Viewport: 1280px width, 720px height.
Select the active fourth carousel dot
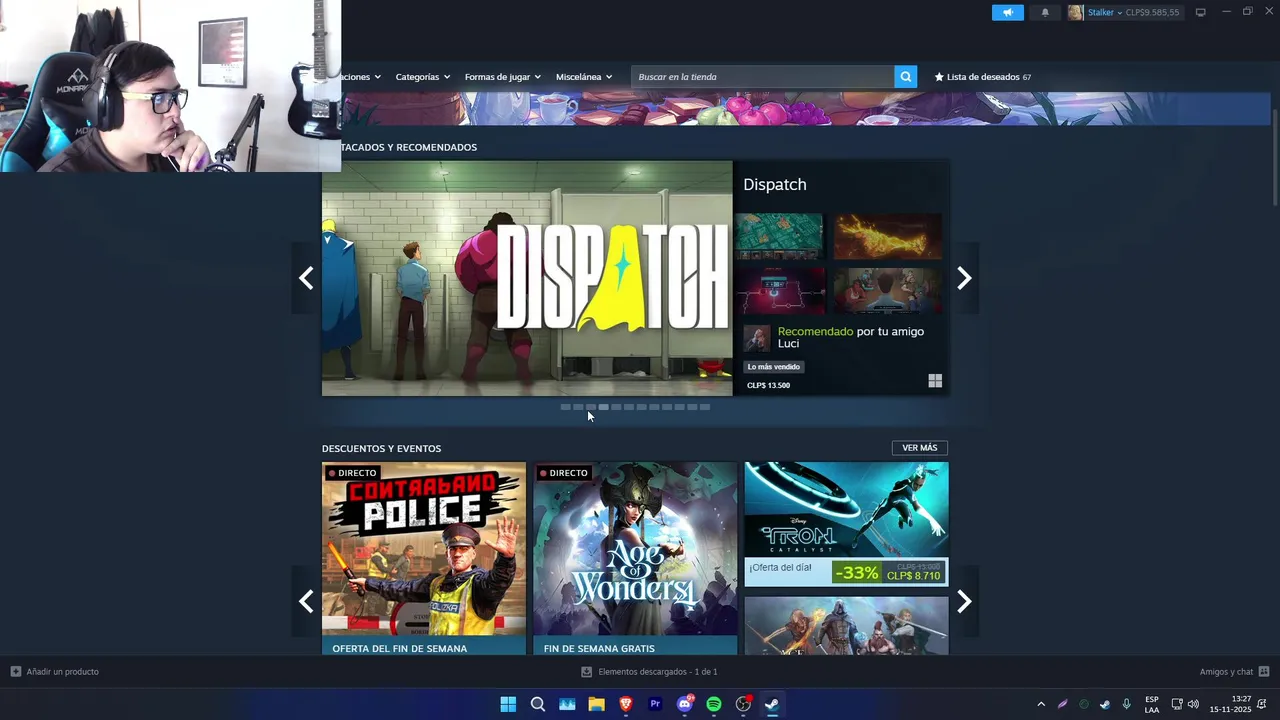point(603,407)
